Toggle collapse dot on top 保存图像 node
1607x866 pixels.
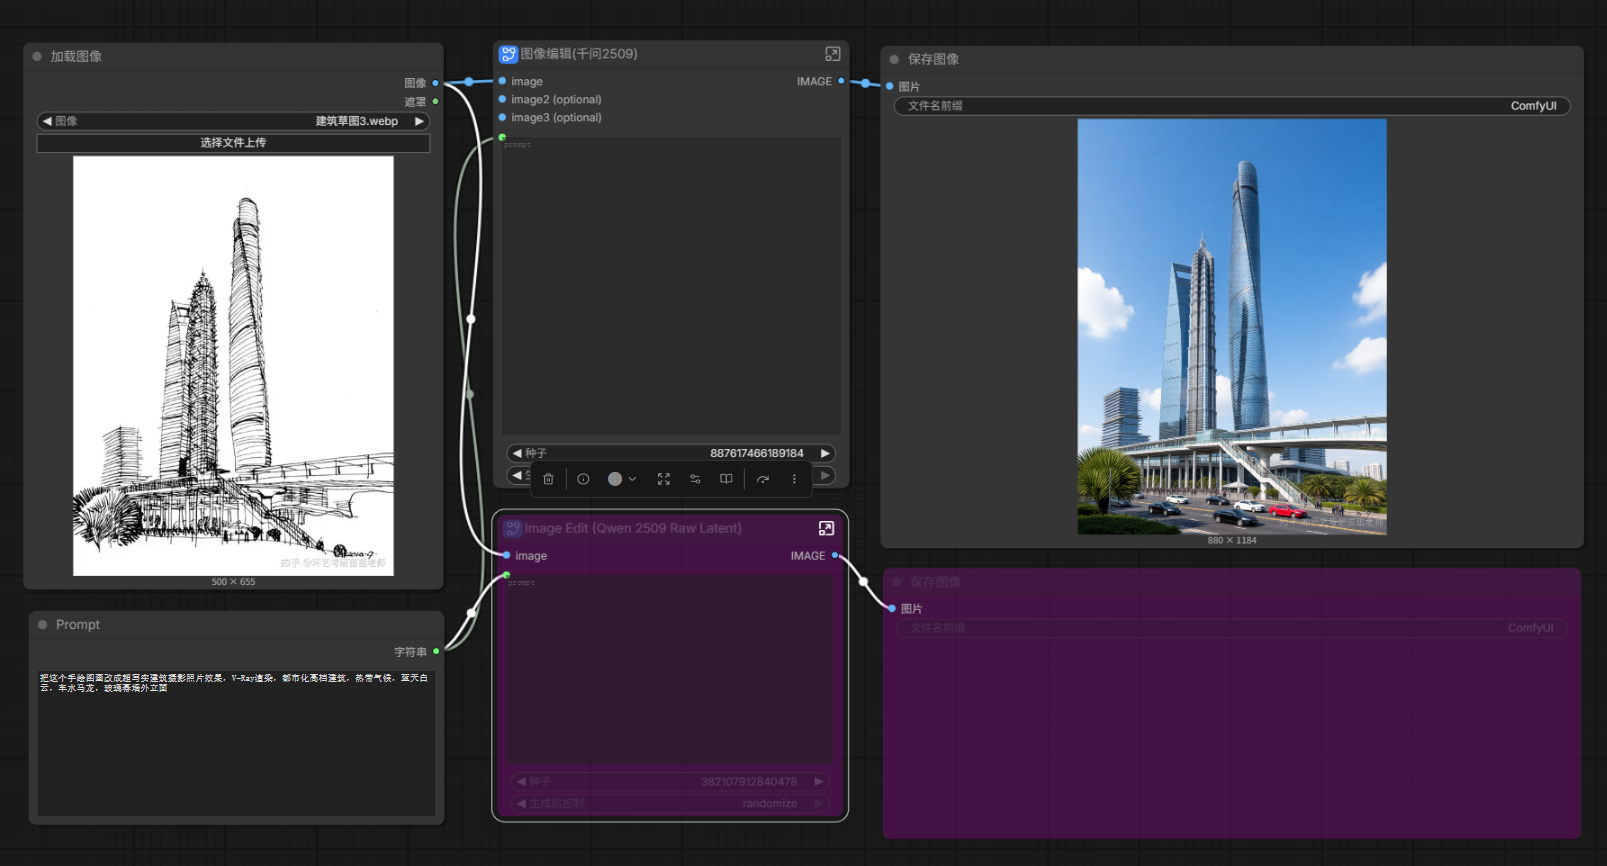click(x=894, y=60)
